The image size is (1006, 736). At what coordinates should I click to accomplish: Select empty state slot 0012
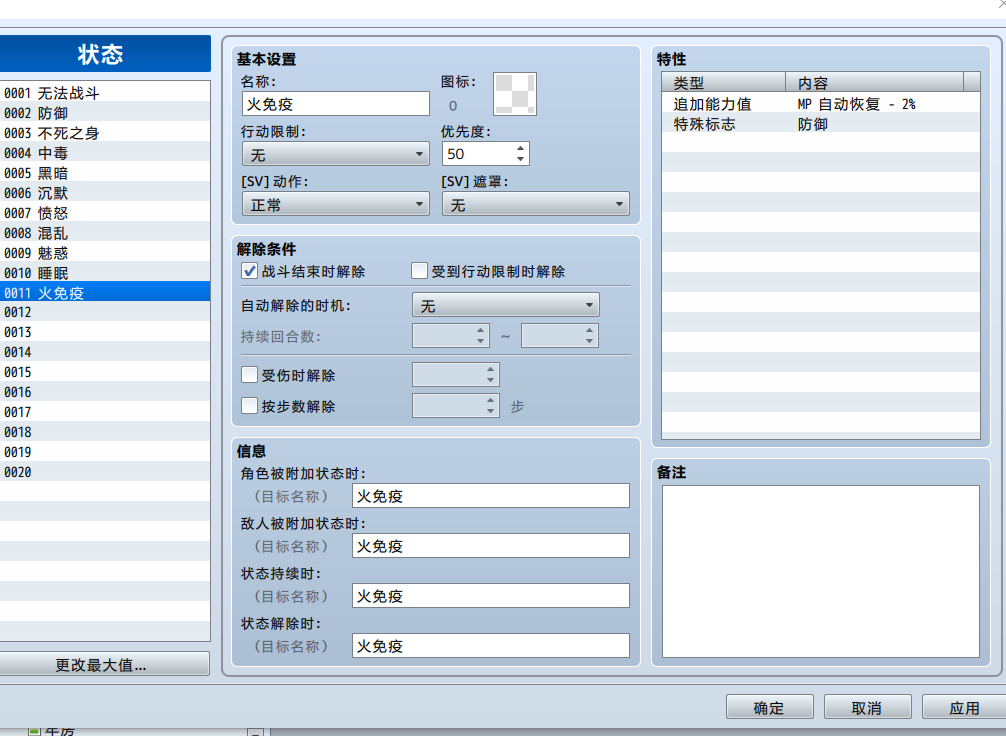[105, 312]
